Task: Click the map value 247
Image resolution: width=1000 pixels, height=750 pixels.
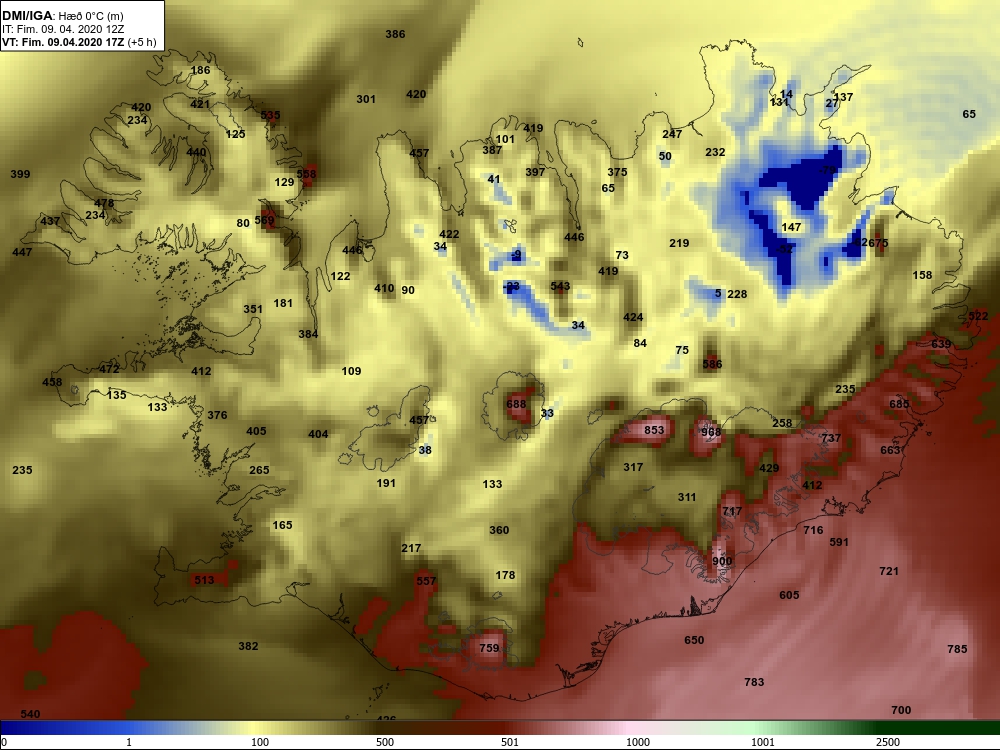Action: tap(672, 134)
